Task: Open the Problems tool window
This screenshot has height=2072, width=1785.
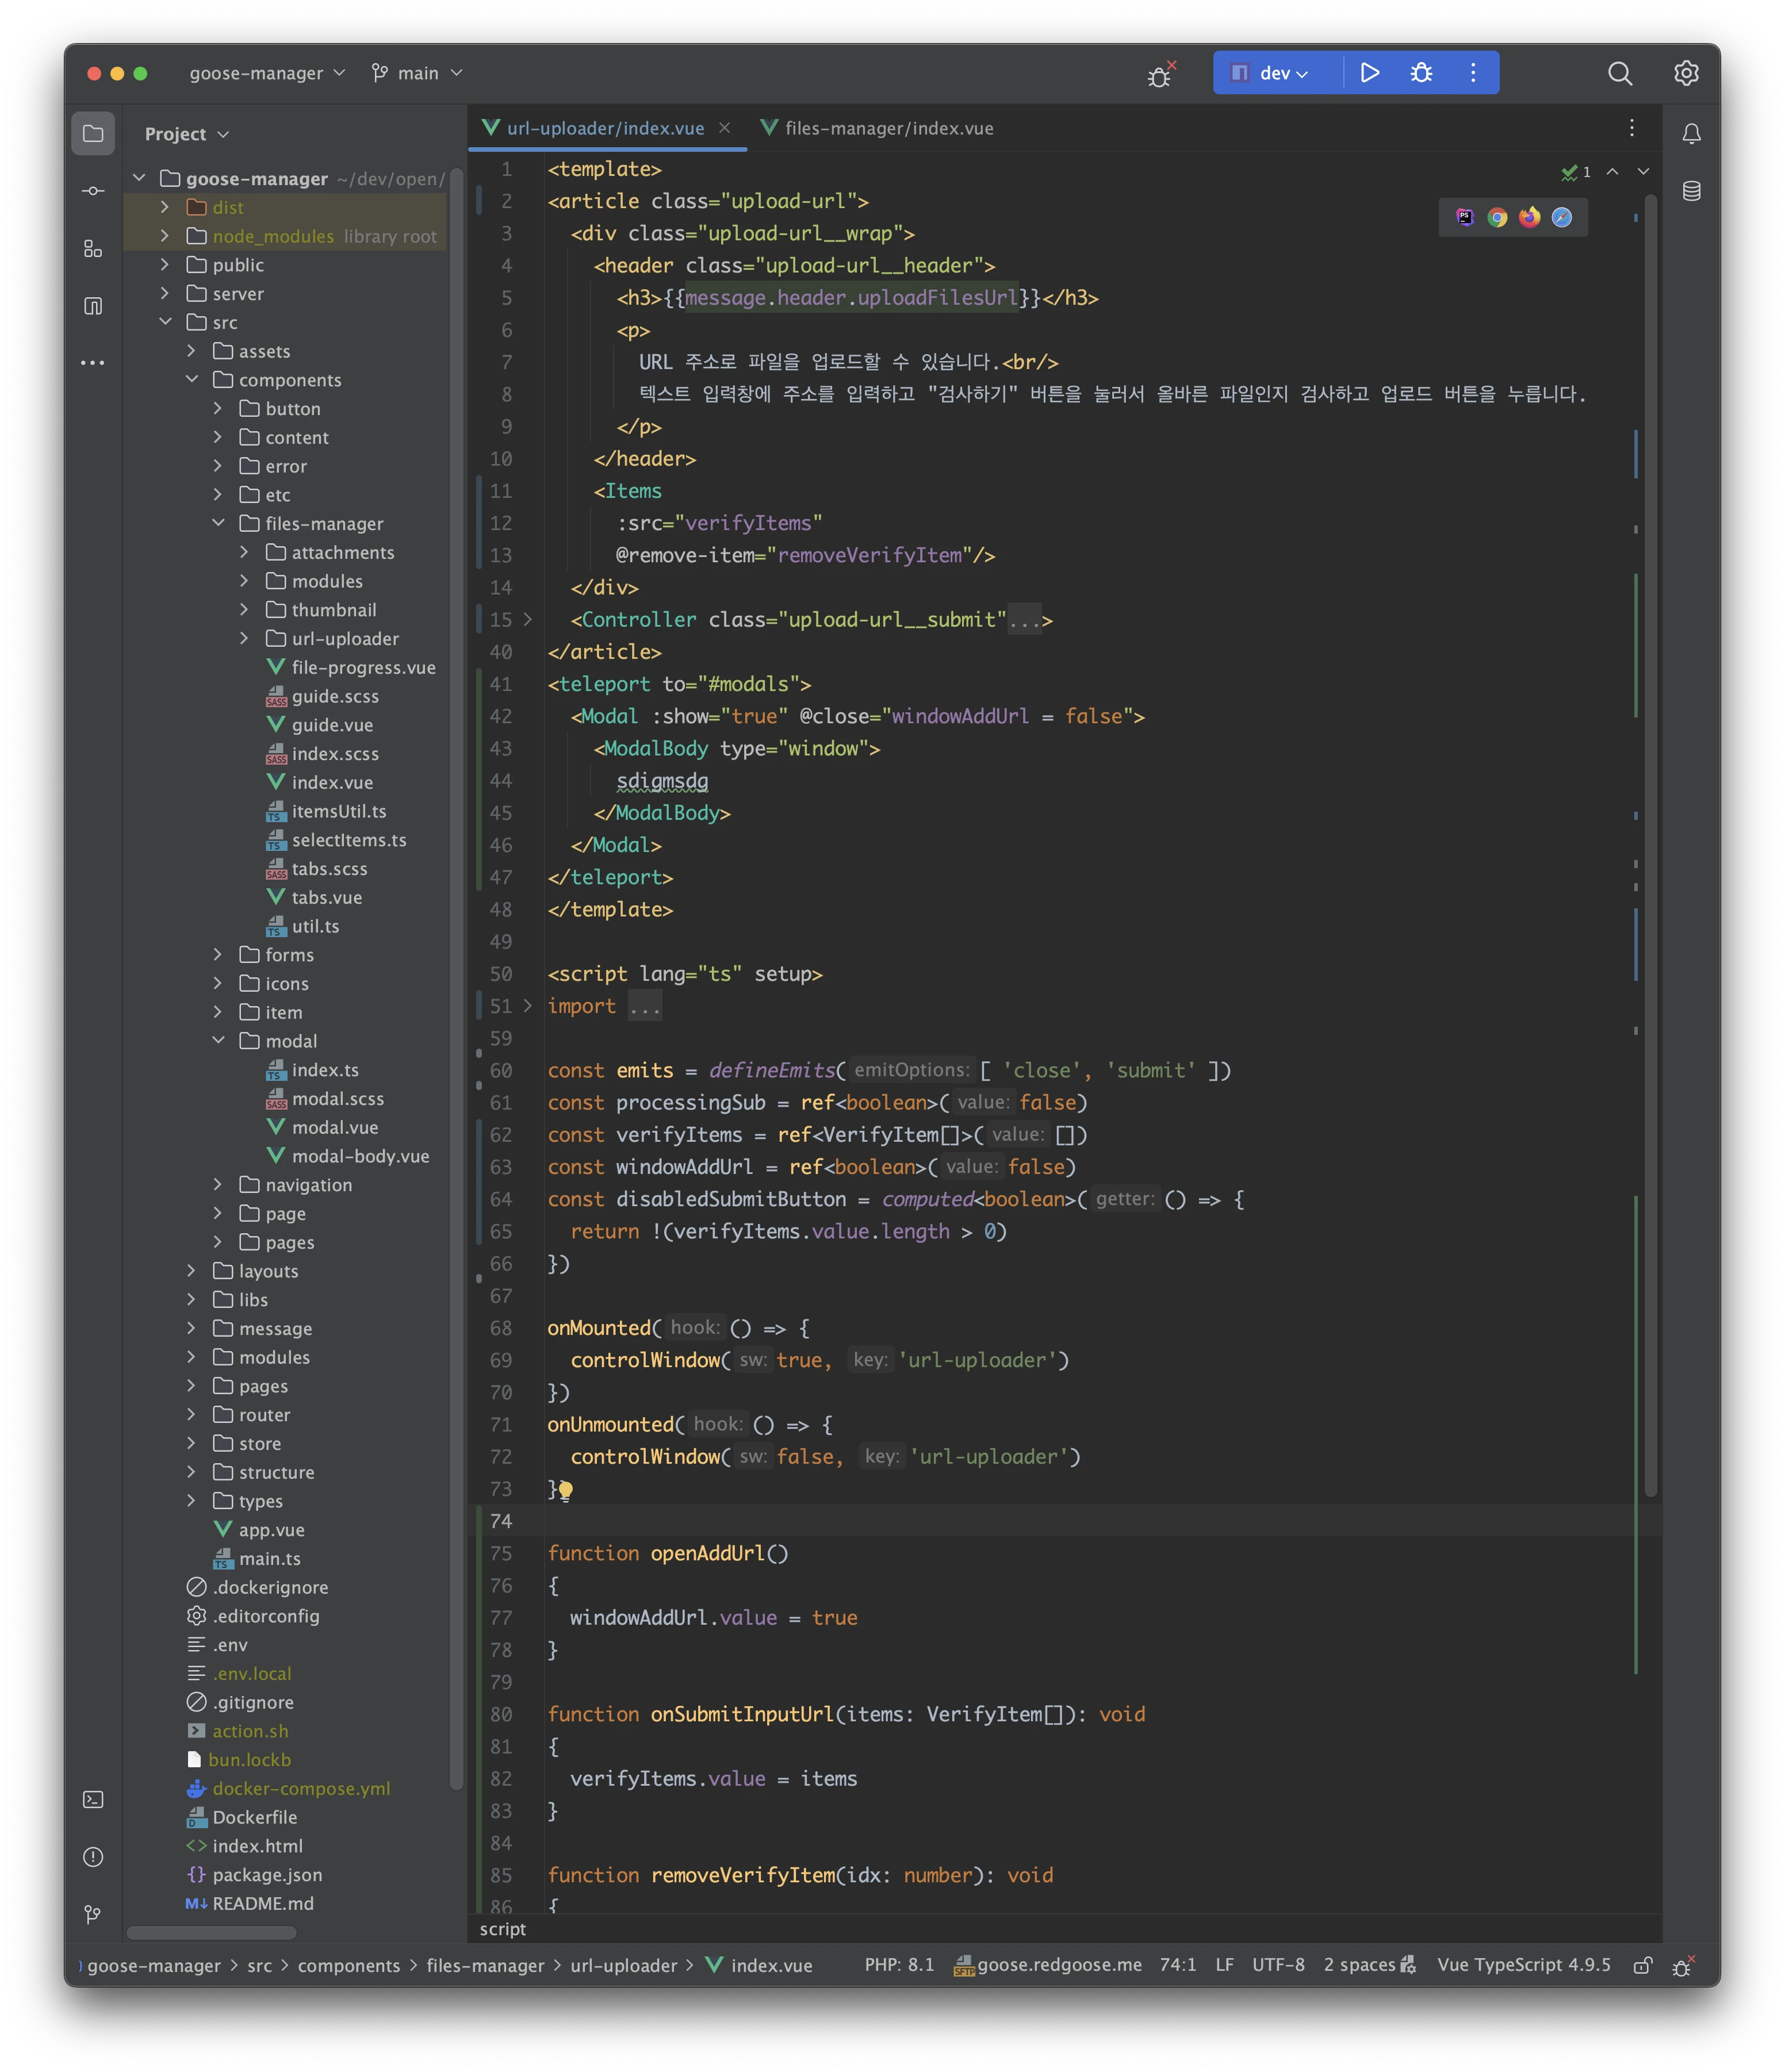Action: [x=93, y=1857]
